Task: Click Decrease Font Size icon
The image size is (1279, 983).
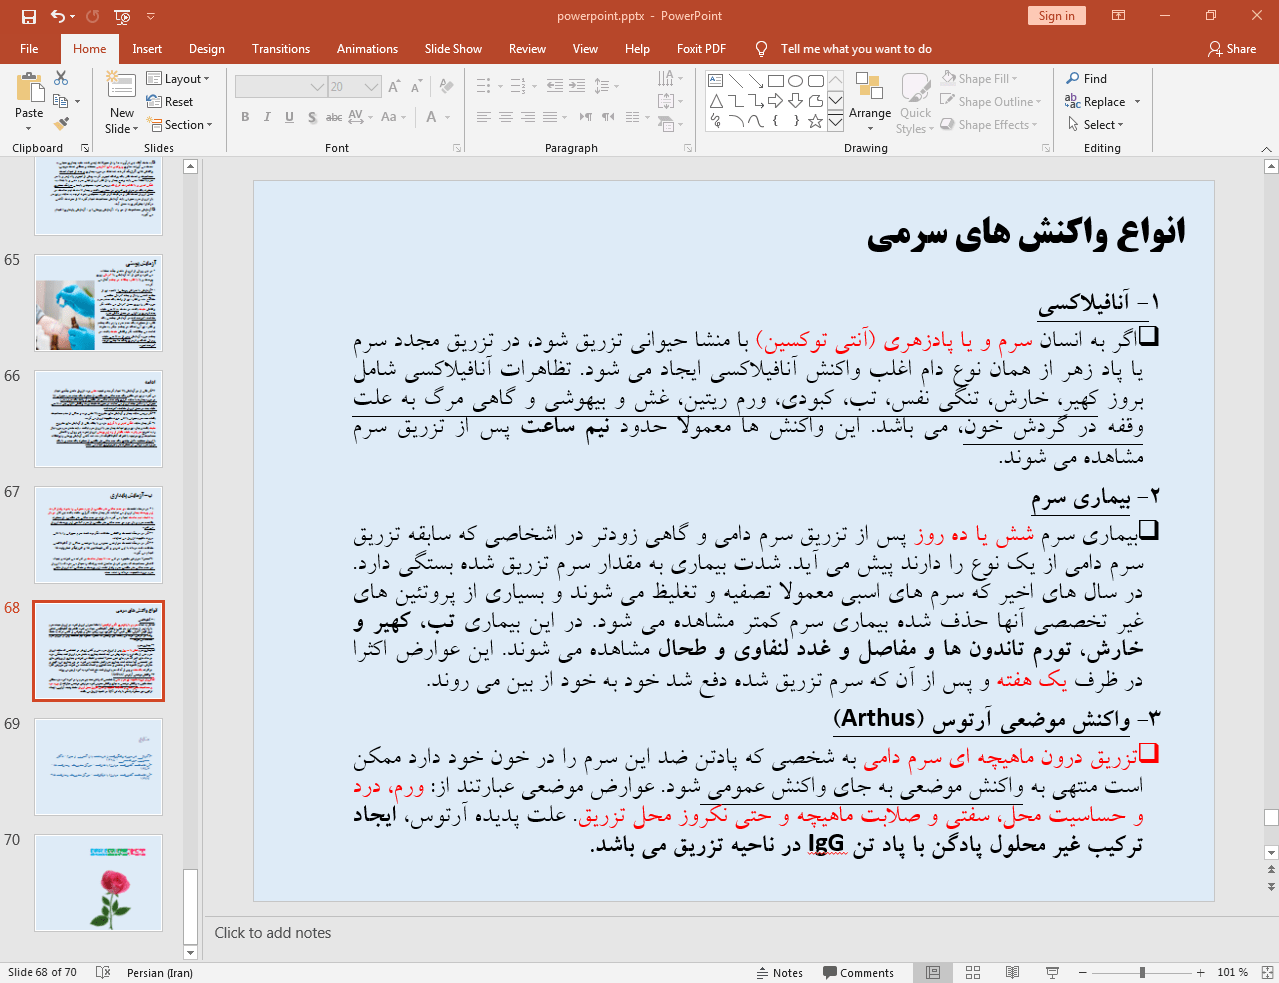Action: 415,87
